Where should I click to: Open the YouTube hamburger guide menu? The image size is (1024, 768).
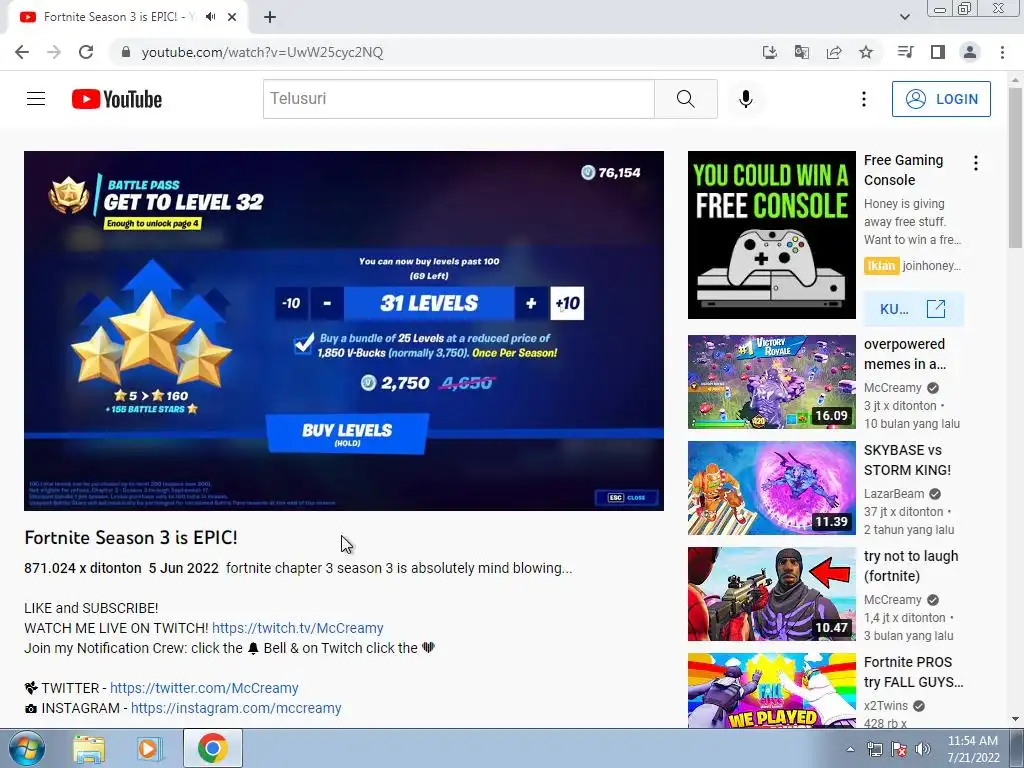tap(36, 99)
